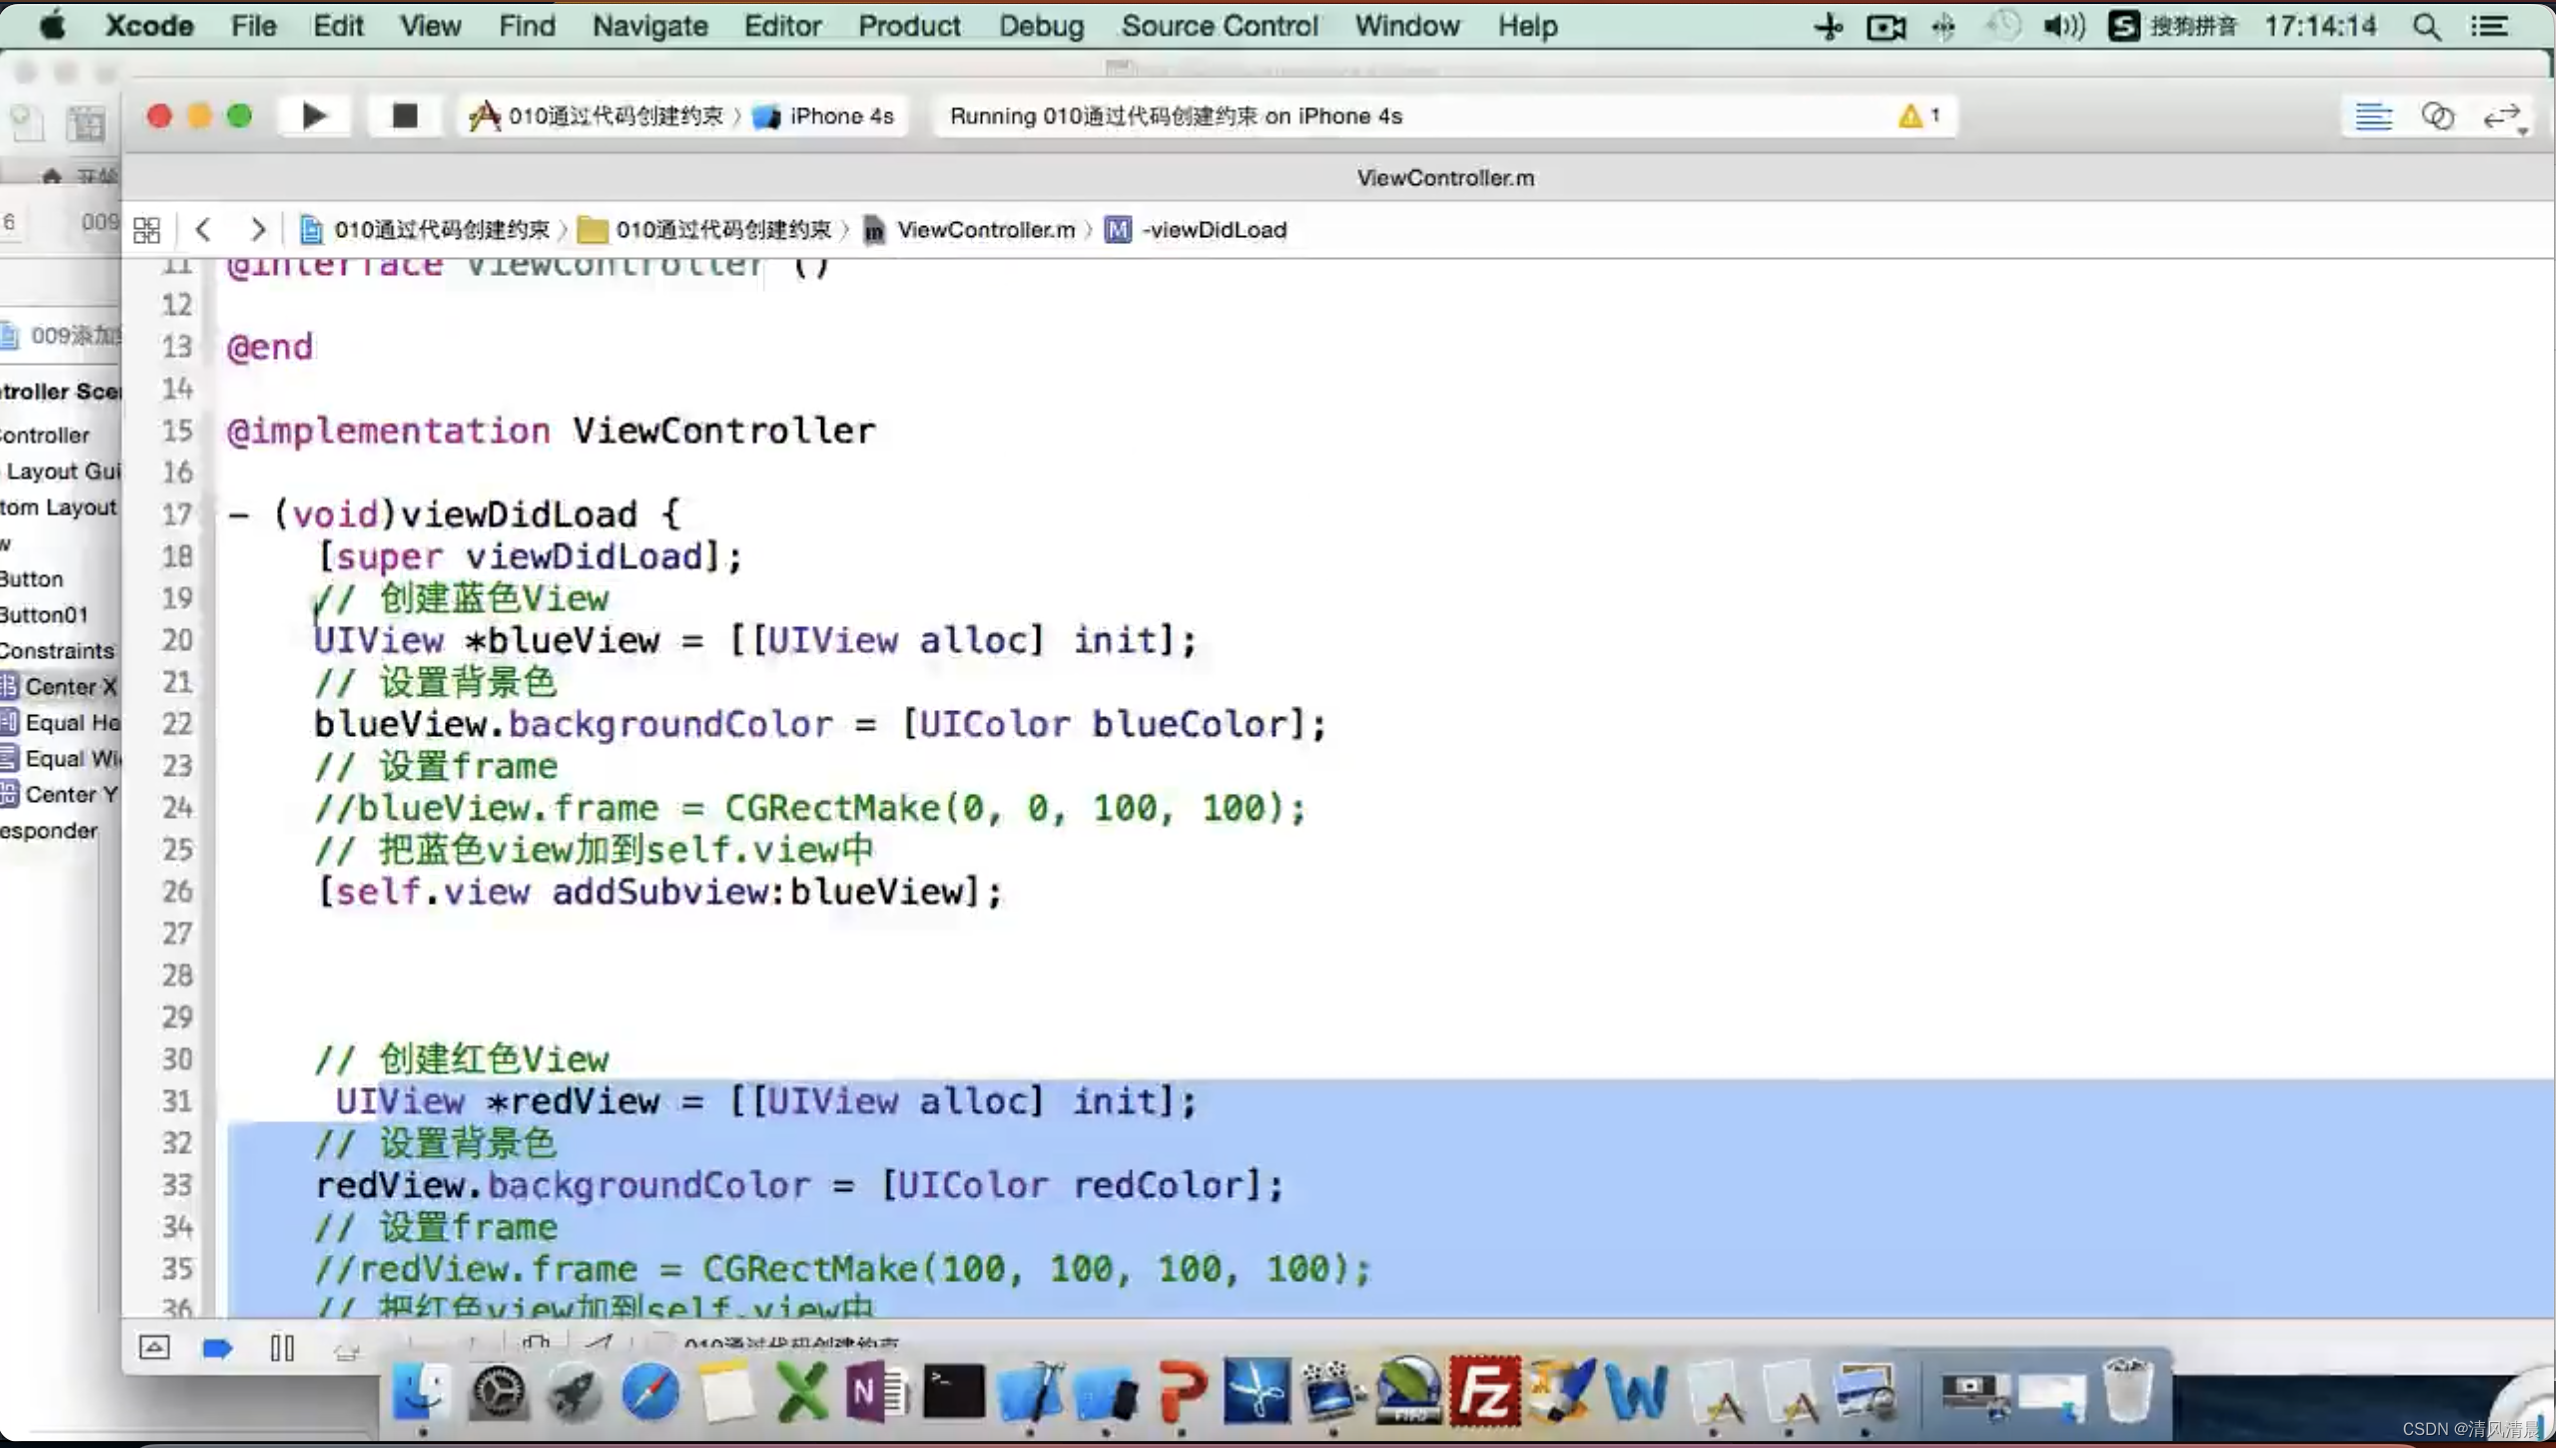
Task: Select the Equal Wi constraint in the outline
Action: 60,759
